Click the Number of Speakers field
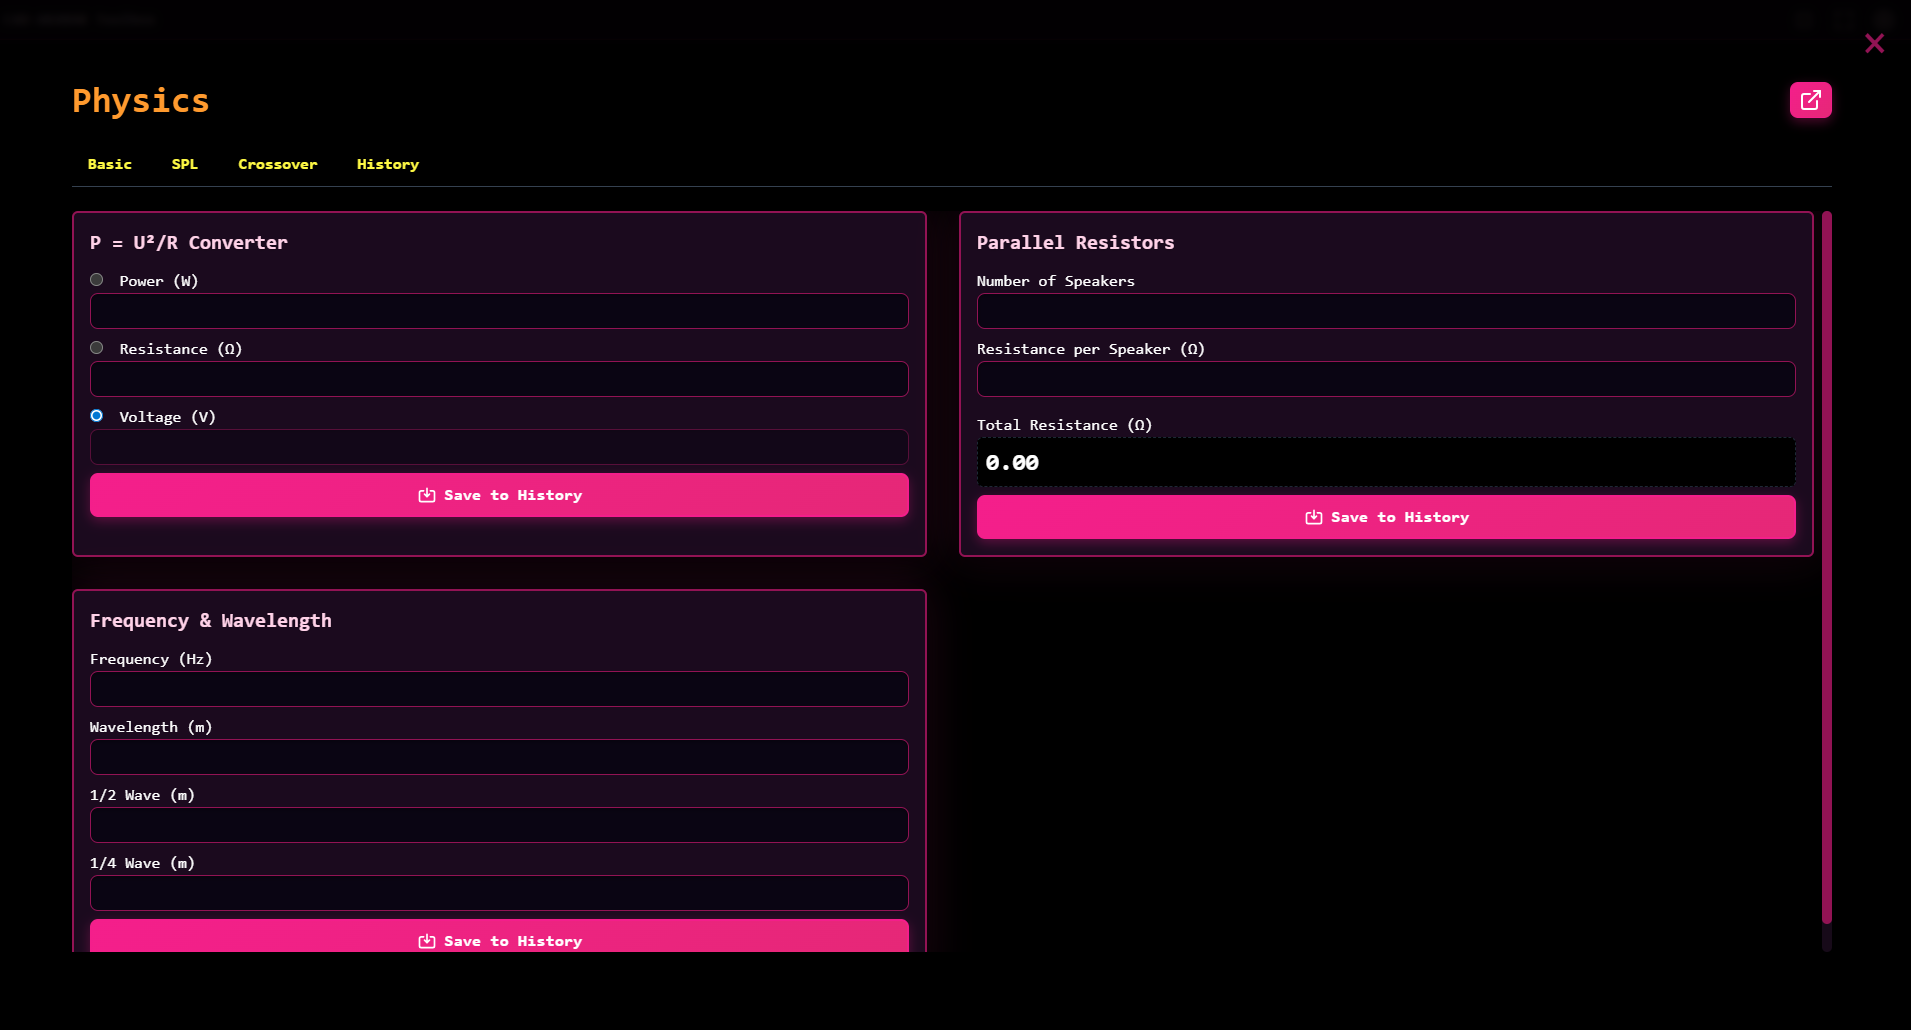This screenshot has width=1911, height=1030. [x=1386, y=311]
